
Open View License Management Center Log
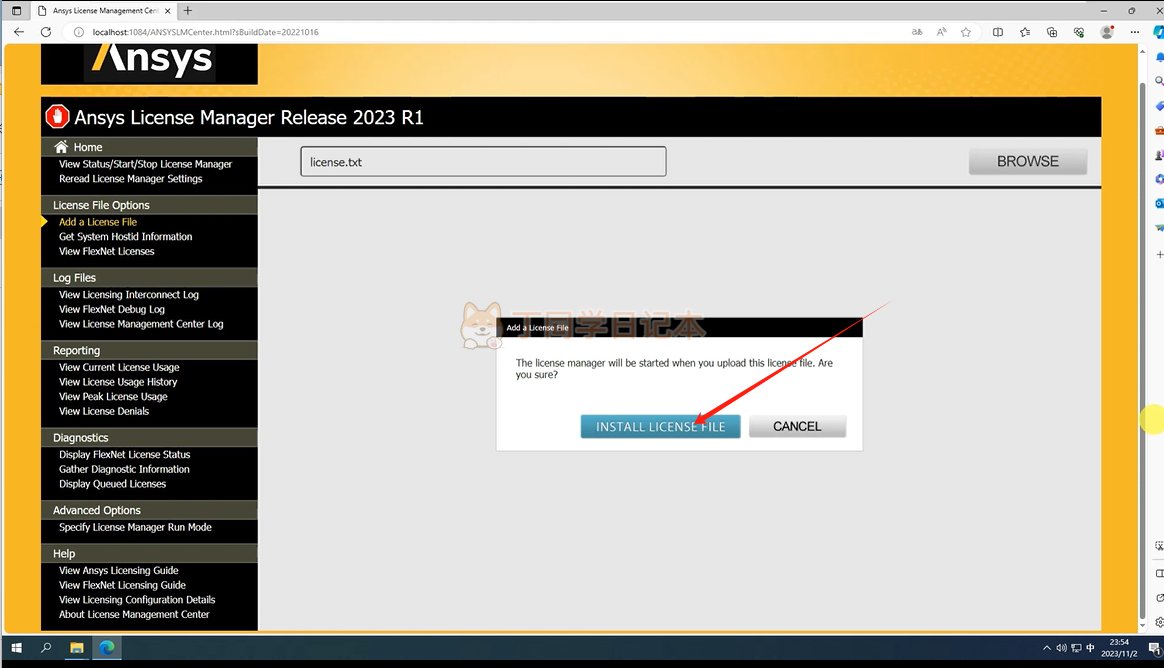141,324
